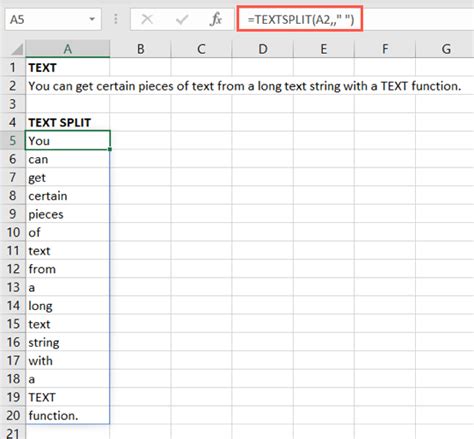
Task: Open the Name Box dropdown arrow
Action: coord(92,19)
